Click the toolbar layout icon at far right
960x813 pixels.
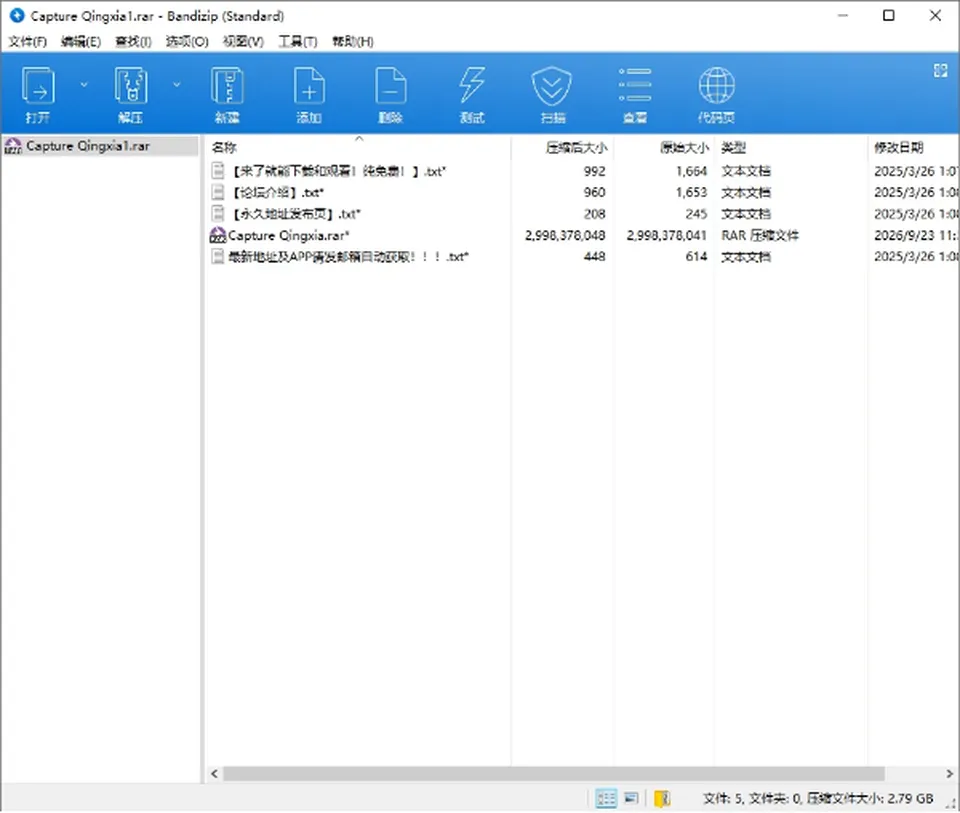[940, 71]
